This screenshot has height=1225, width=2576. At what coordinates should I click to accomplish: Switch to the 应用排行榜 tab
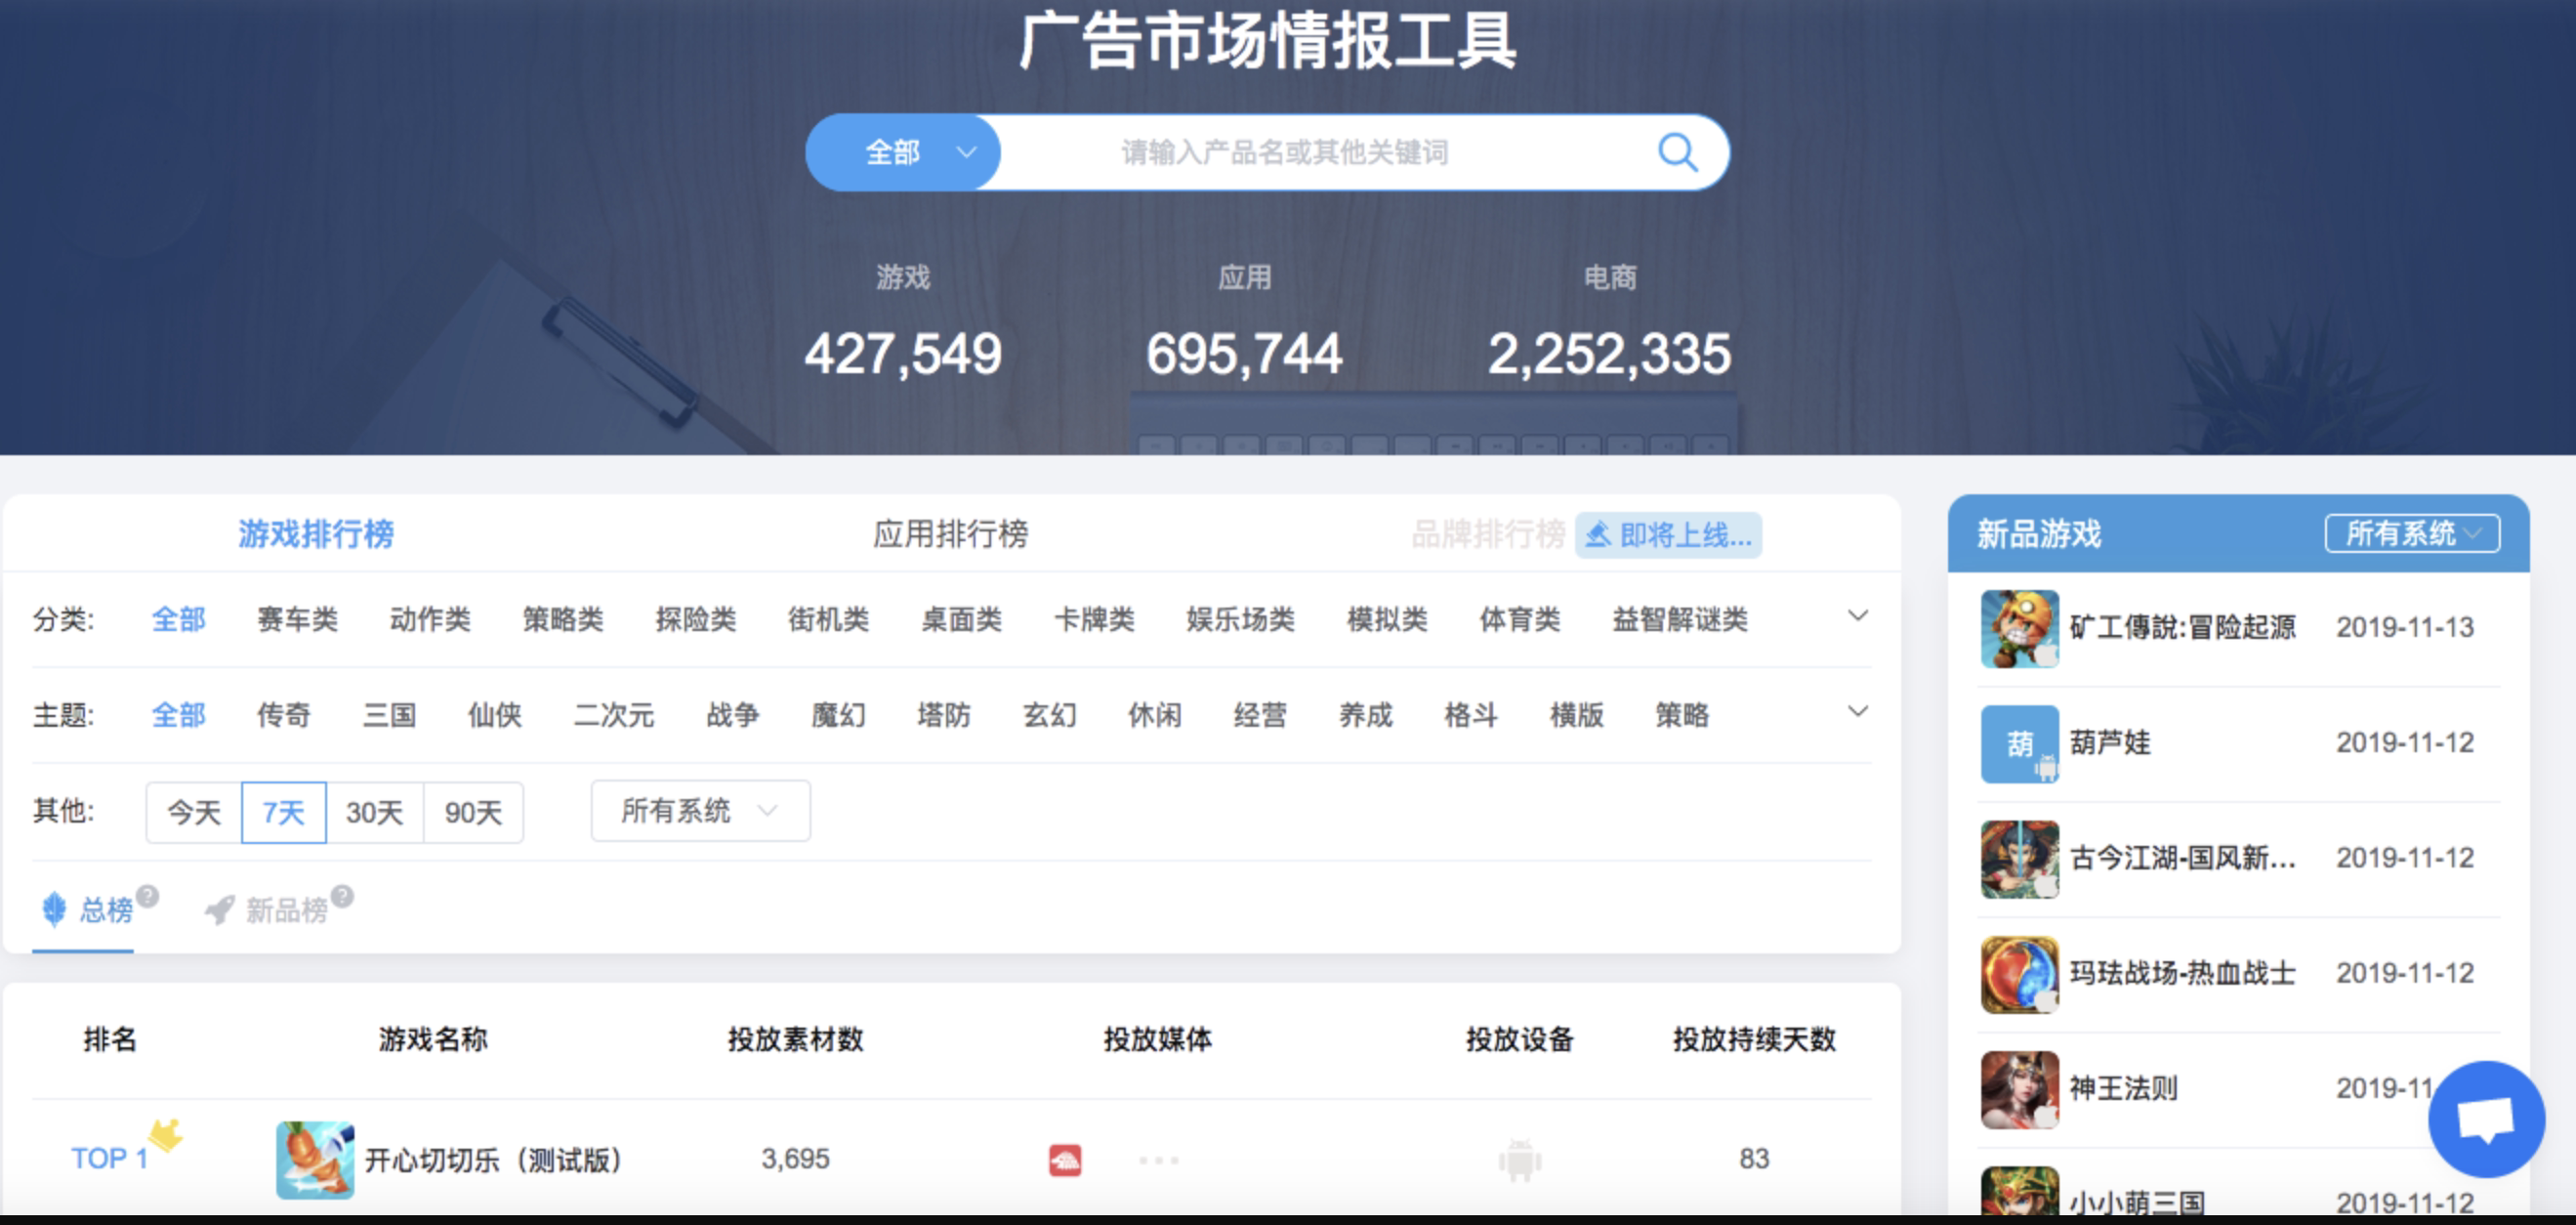950,534
